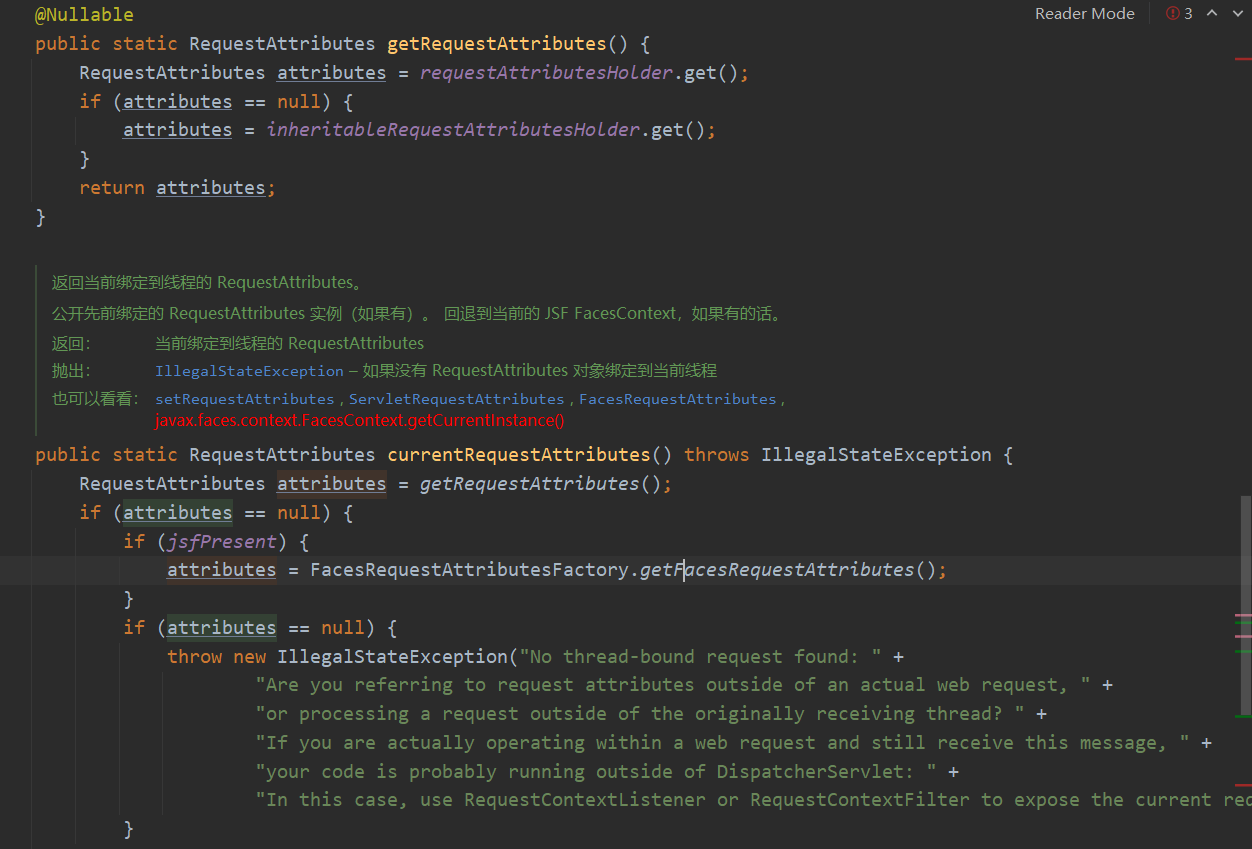Screen dimensions: 1252x849
Task: Click the FacesRequestAttributesFactory class name
Action: pyautogui.click(x=470, y=570)
